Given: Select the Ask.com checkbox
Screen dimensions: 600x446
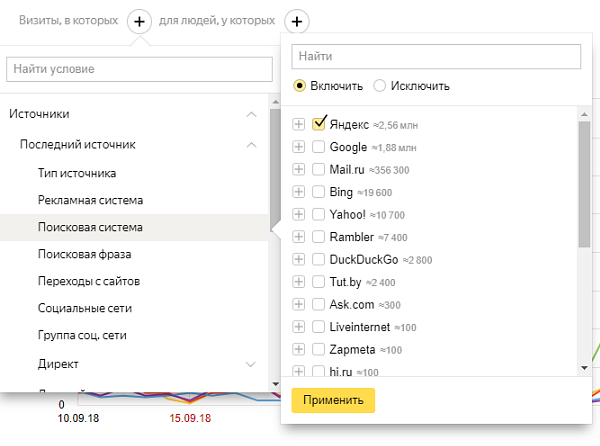Looking at the screenshot, I should [318, 304].
